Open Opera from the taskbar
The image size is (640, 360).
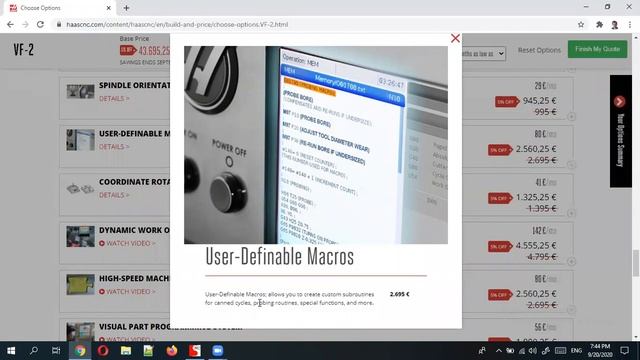[103, 351]
